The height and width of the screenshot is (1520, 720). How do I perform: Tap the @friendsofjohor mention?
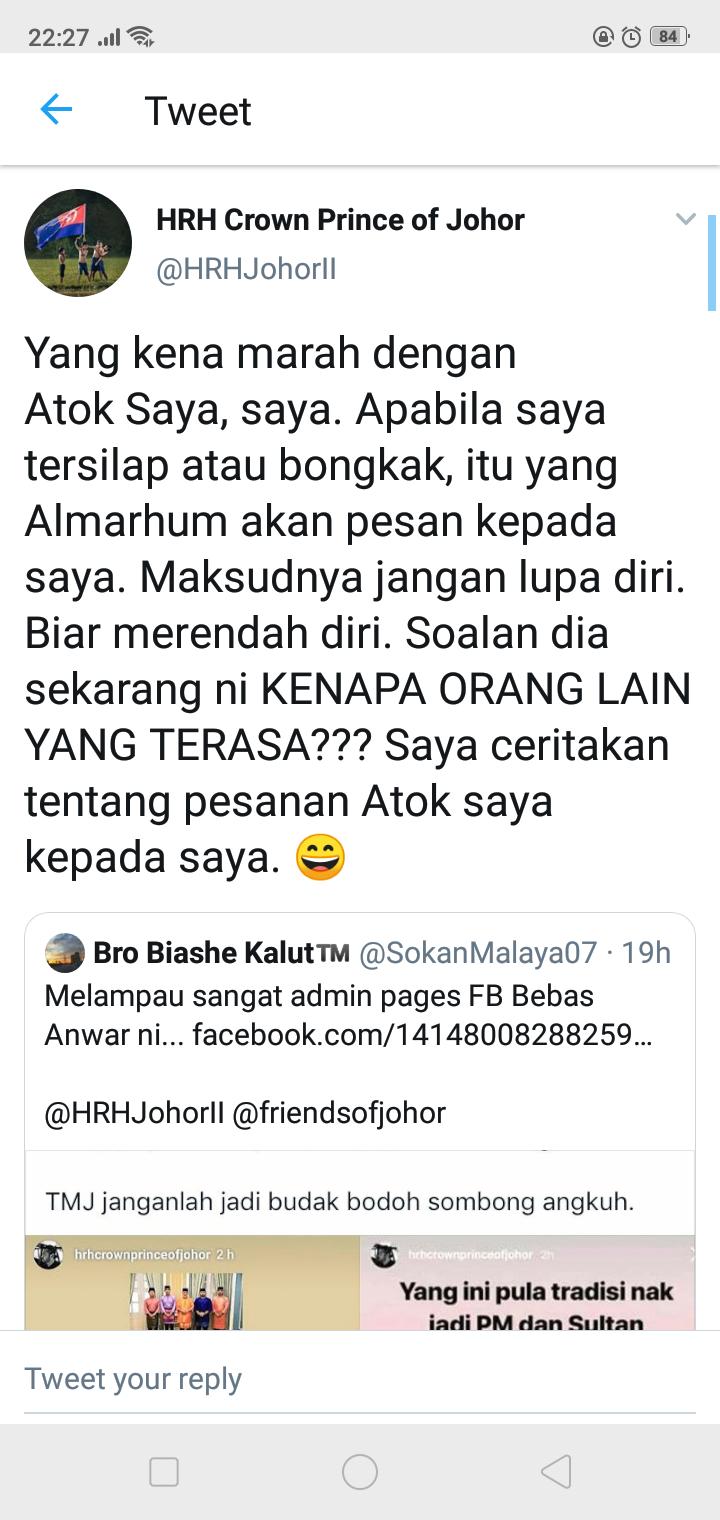coord(339,1112)
